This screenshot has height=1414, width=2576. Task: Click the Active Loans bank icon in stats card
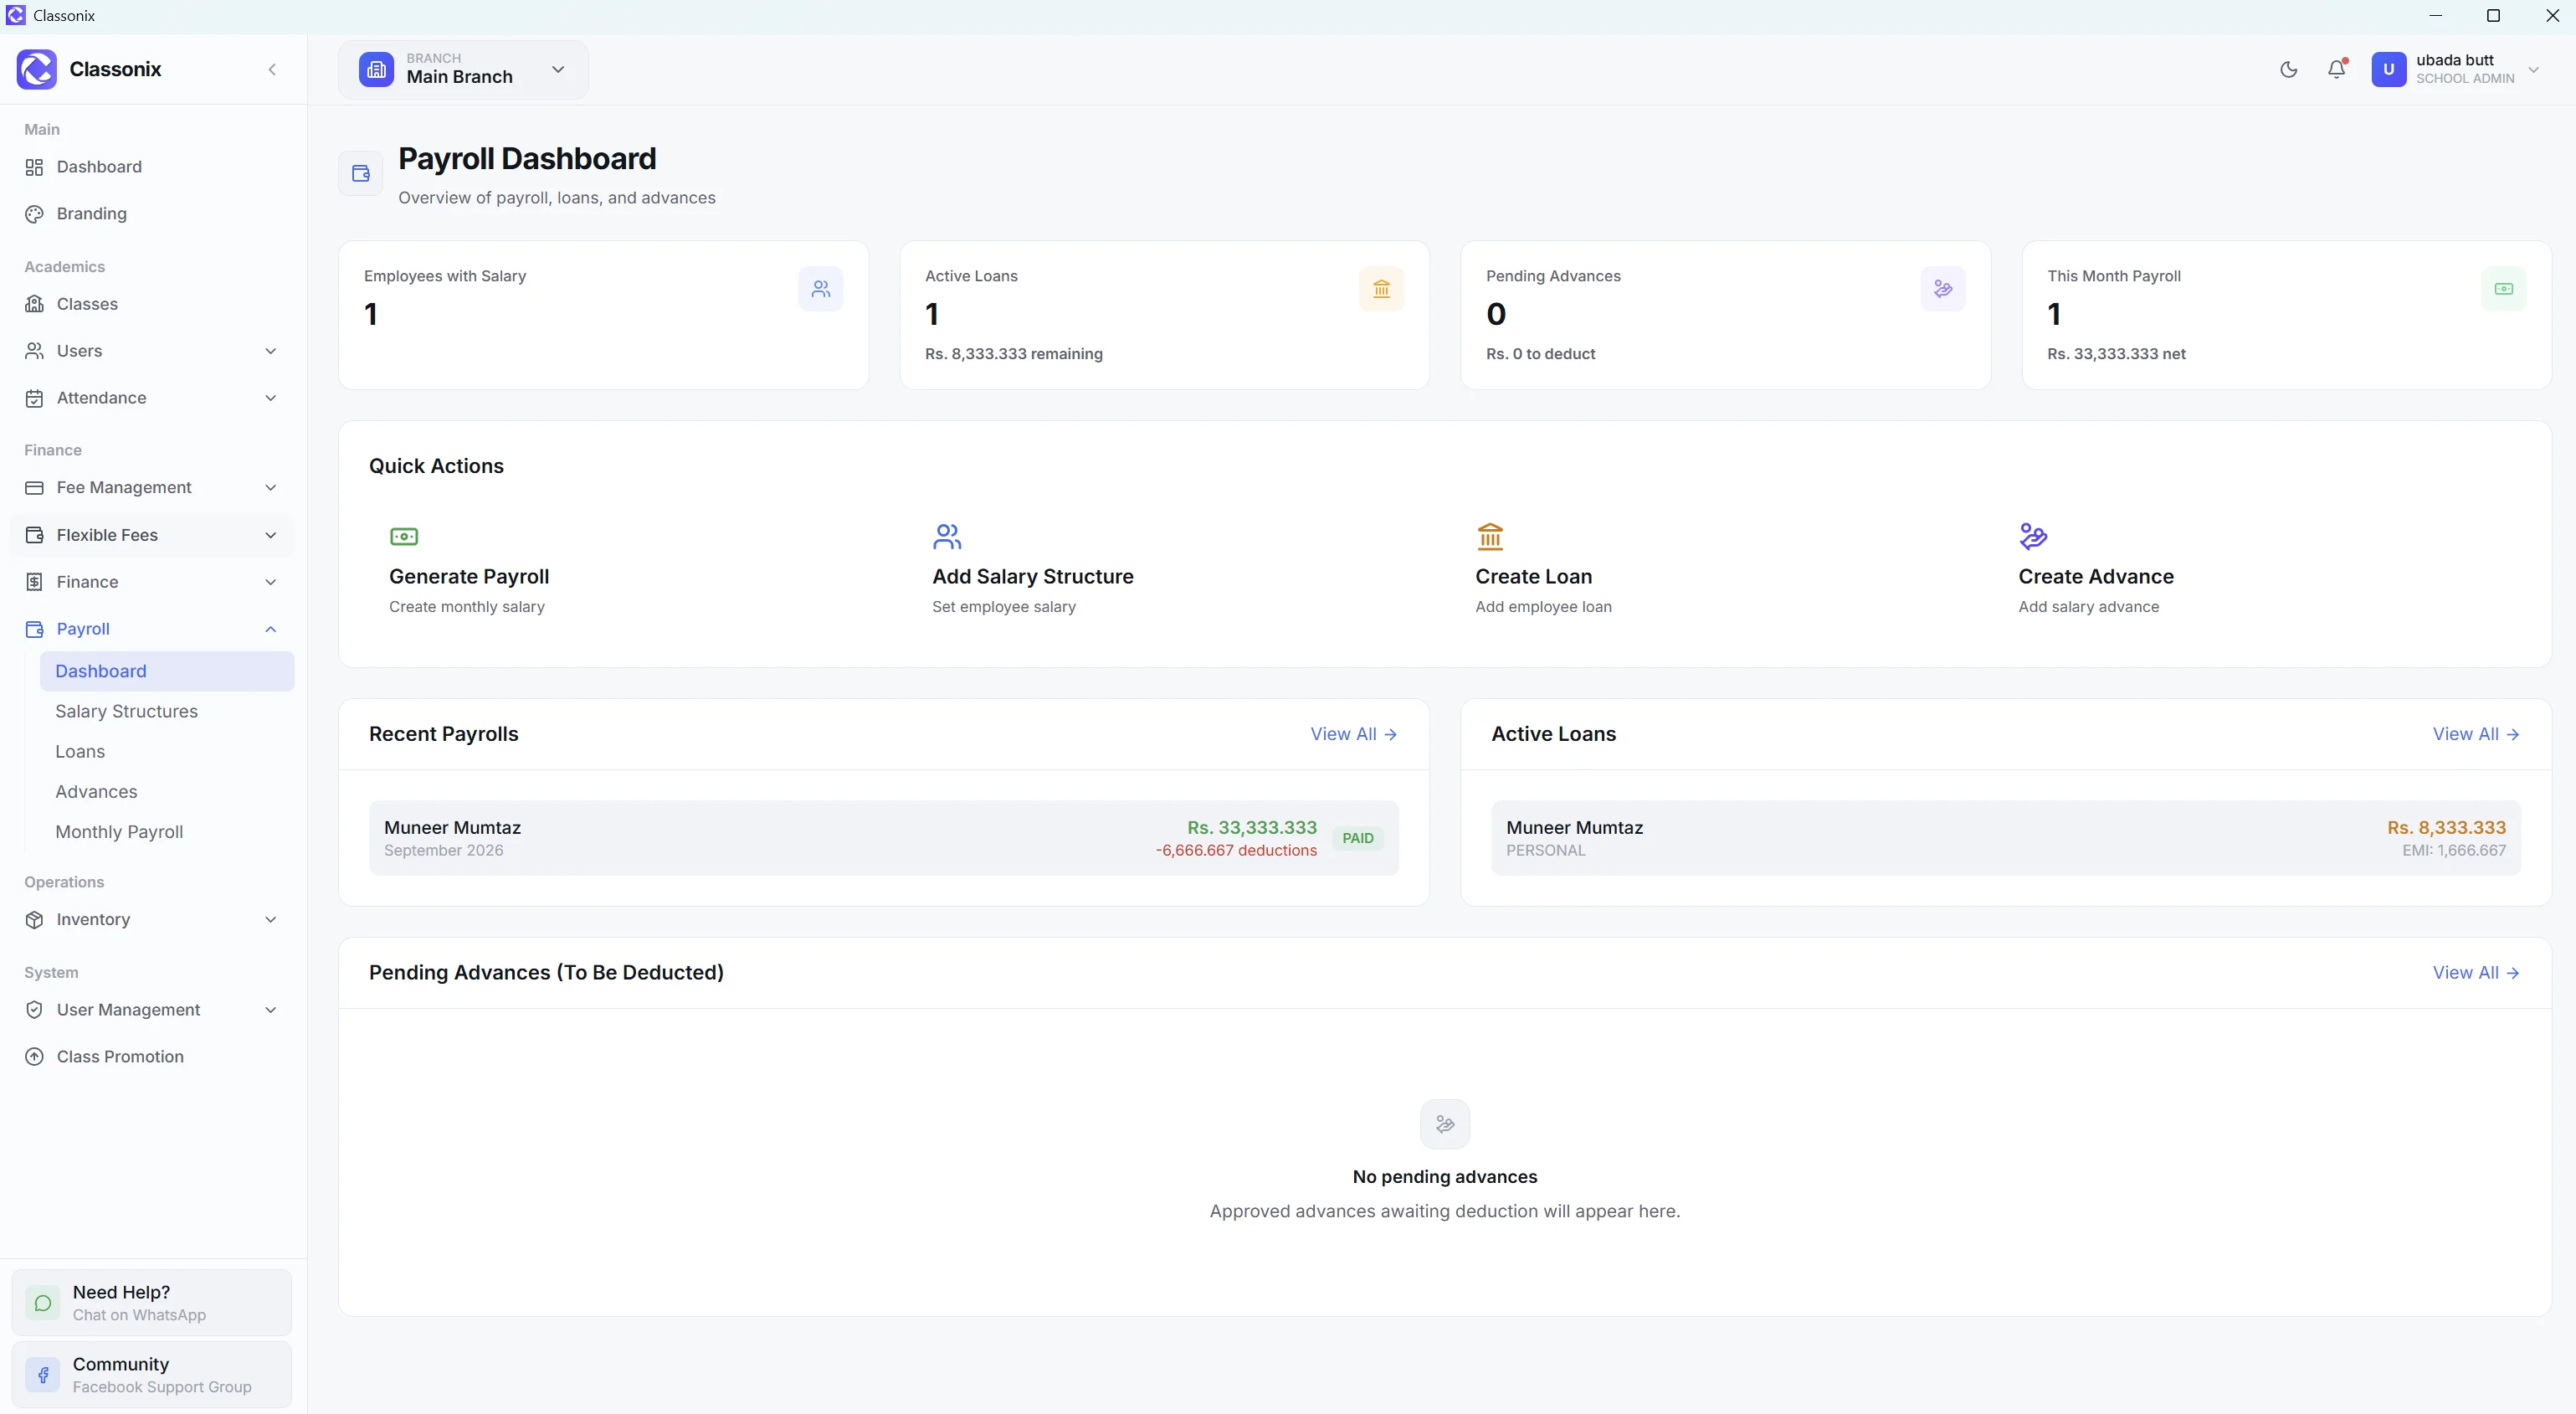[1381, 289]
